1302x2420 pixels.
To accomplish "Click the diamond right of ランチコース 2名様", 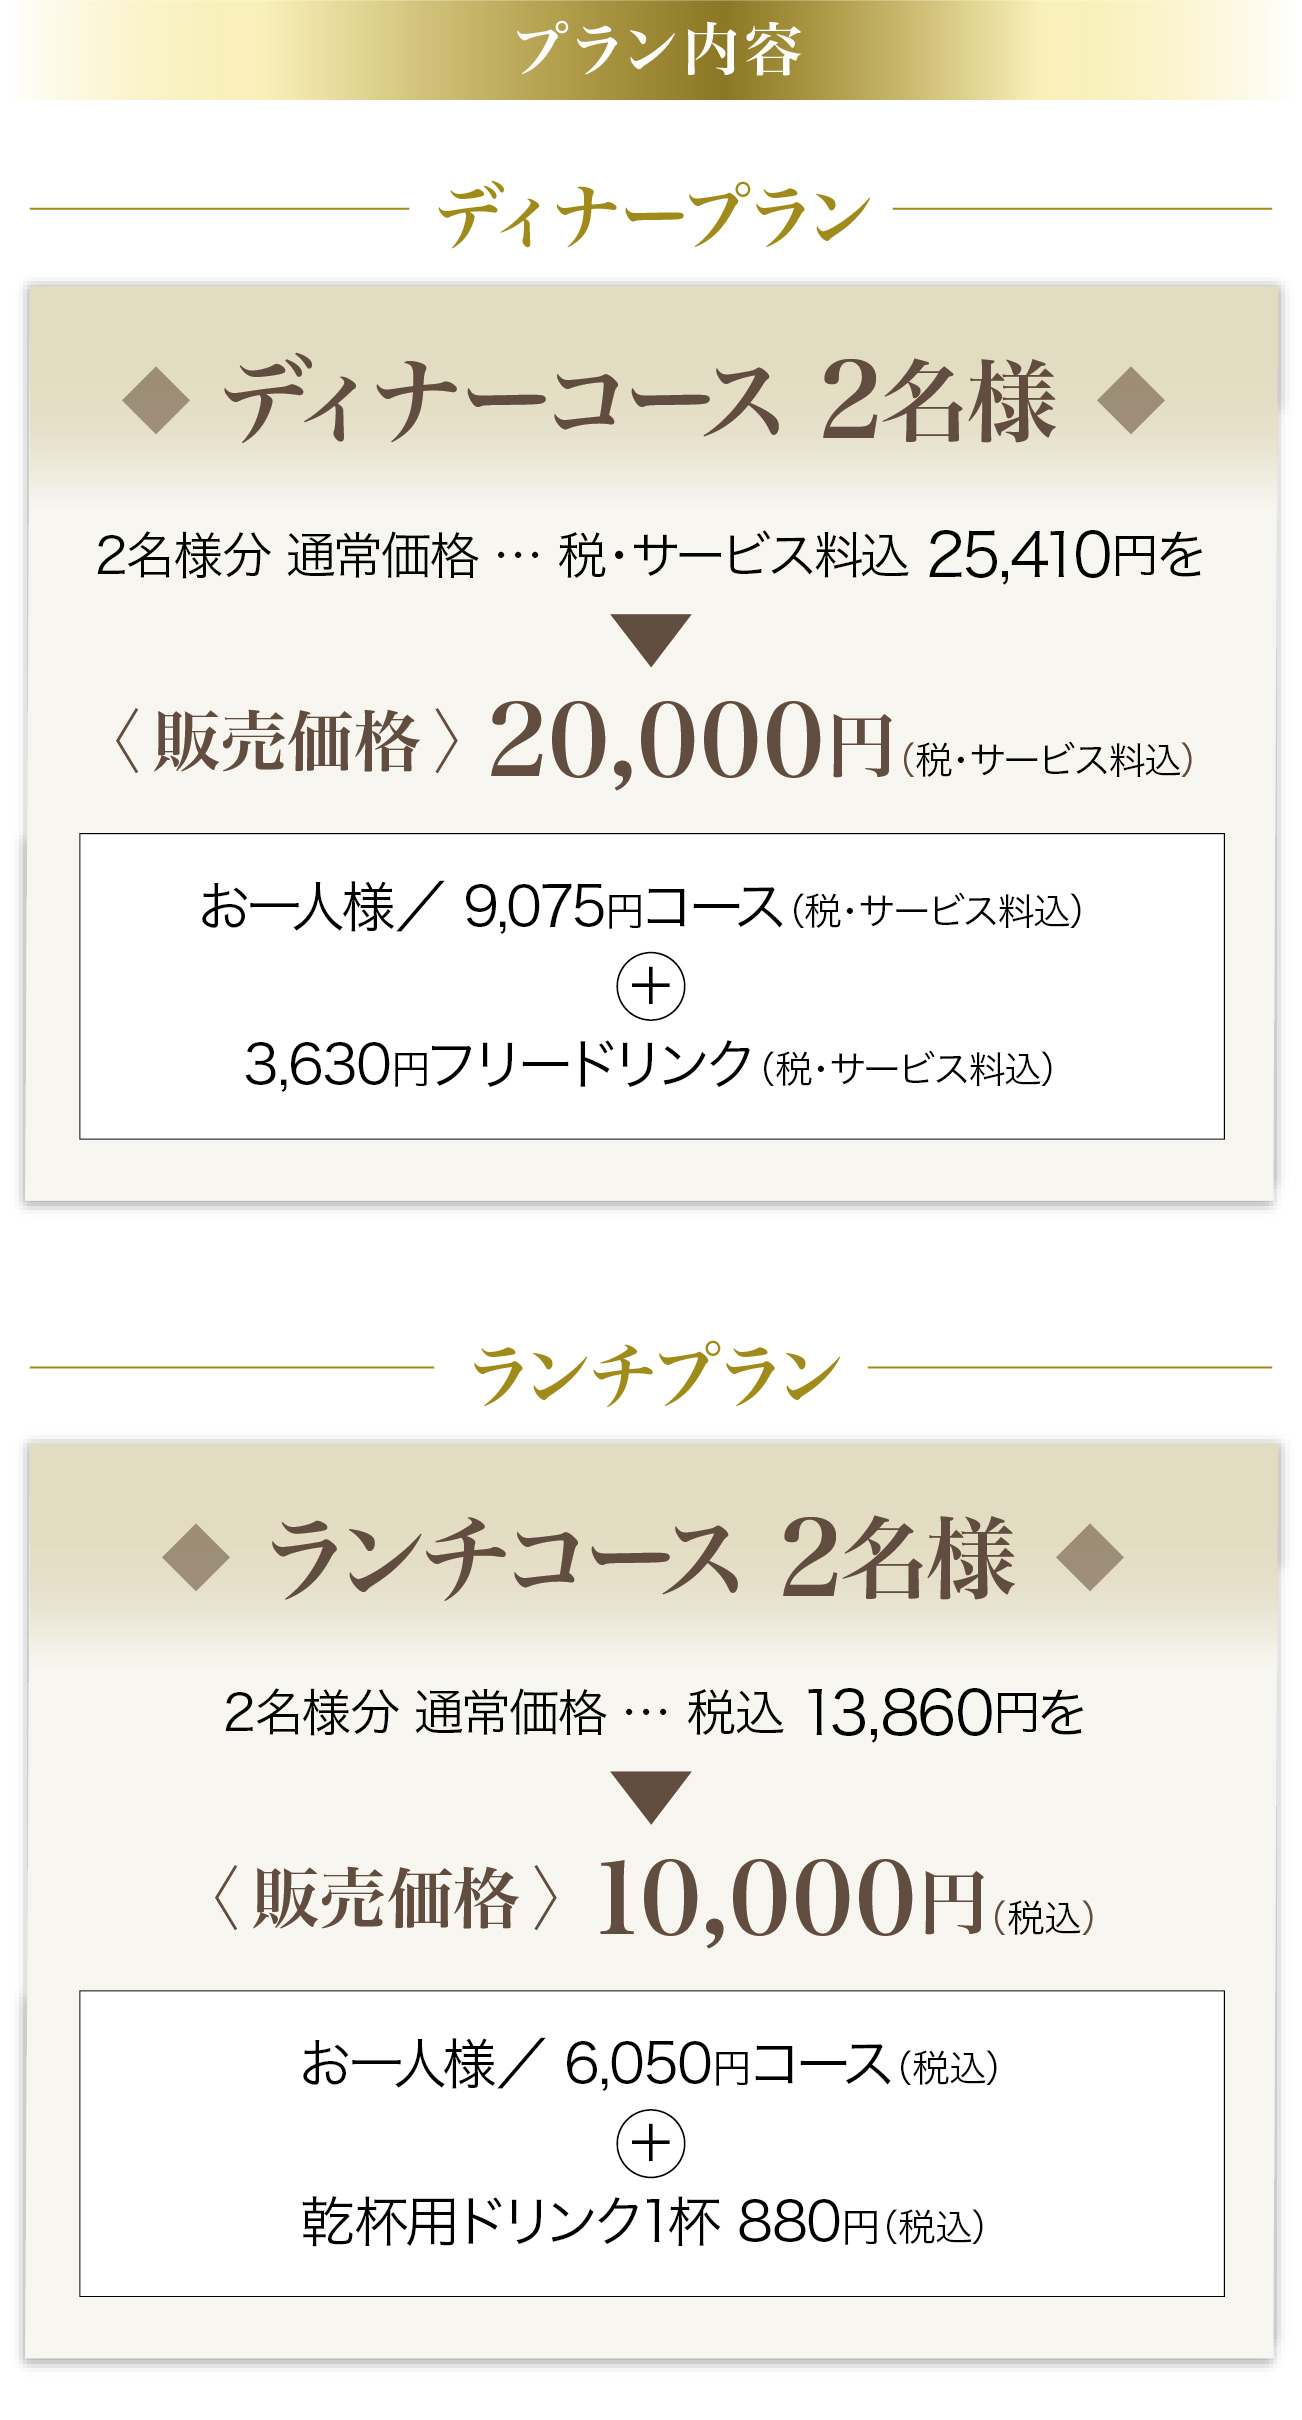I will (1089, 1557).
